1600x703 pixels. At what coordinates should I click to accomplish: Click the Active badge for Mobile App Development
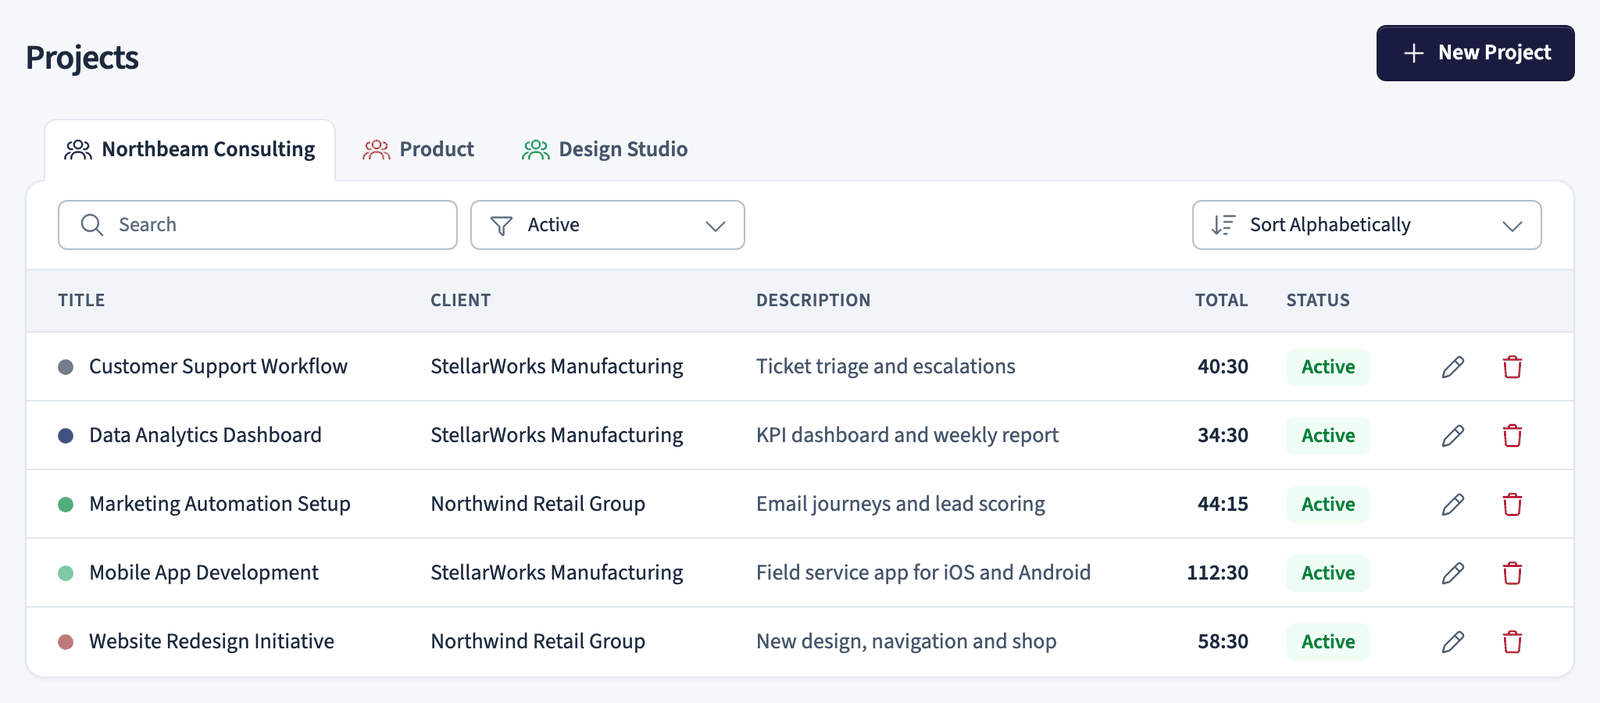click(1328, 573)
